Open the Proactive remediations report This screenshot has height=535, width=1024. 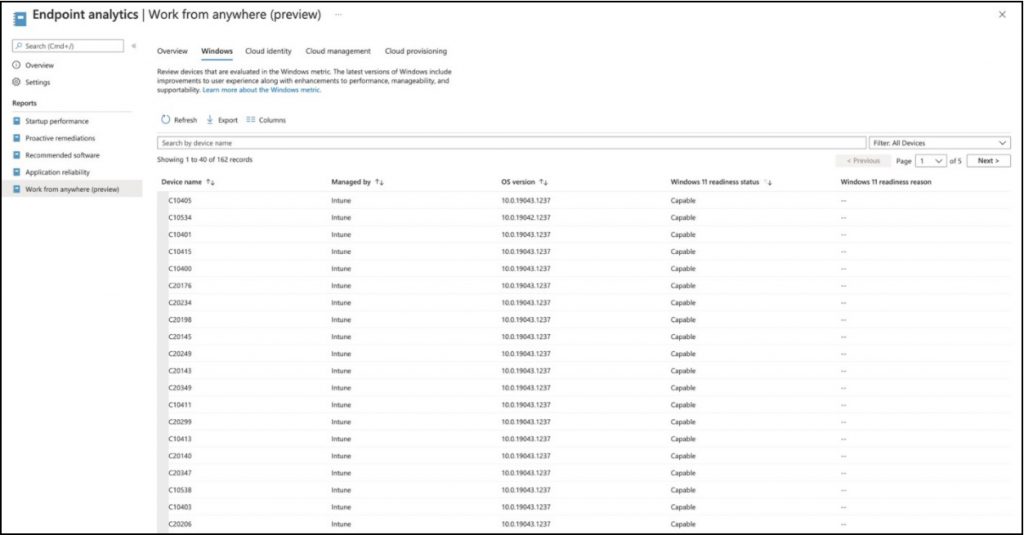pos(60,138)
